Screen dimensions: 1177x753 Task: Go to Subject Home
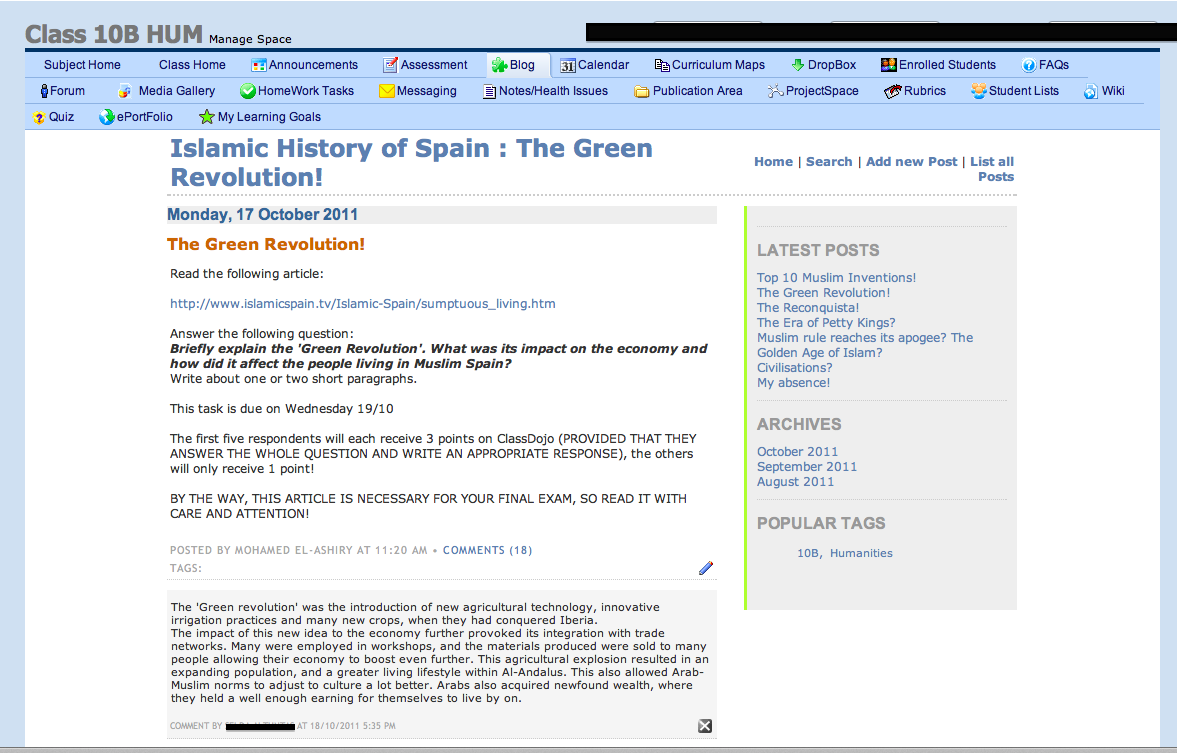(82, 65)
